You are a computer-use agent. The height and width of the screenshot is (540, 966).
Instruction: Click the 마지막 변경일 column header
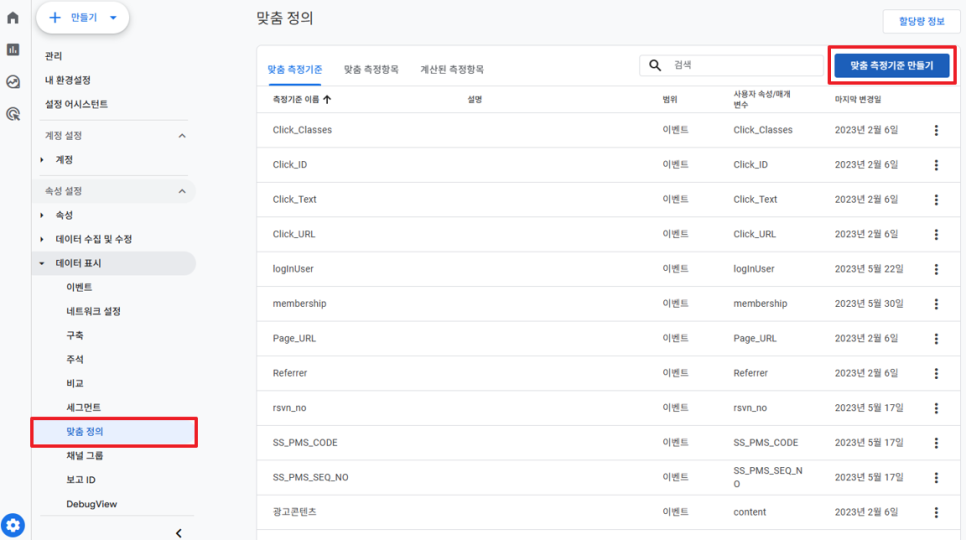point(858,99)
